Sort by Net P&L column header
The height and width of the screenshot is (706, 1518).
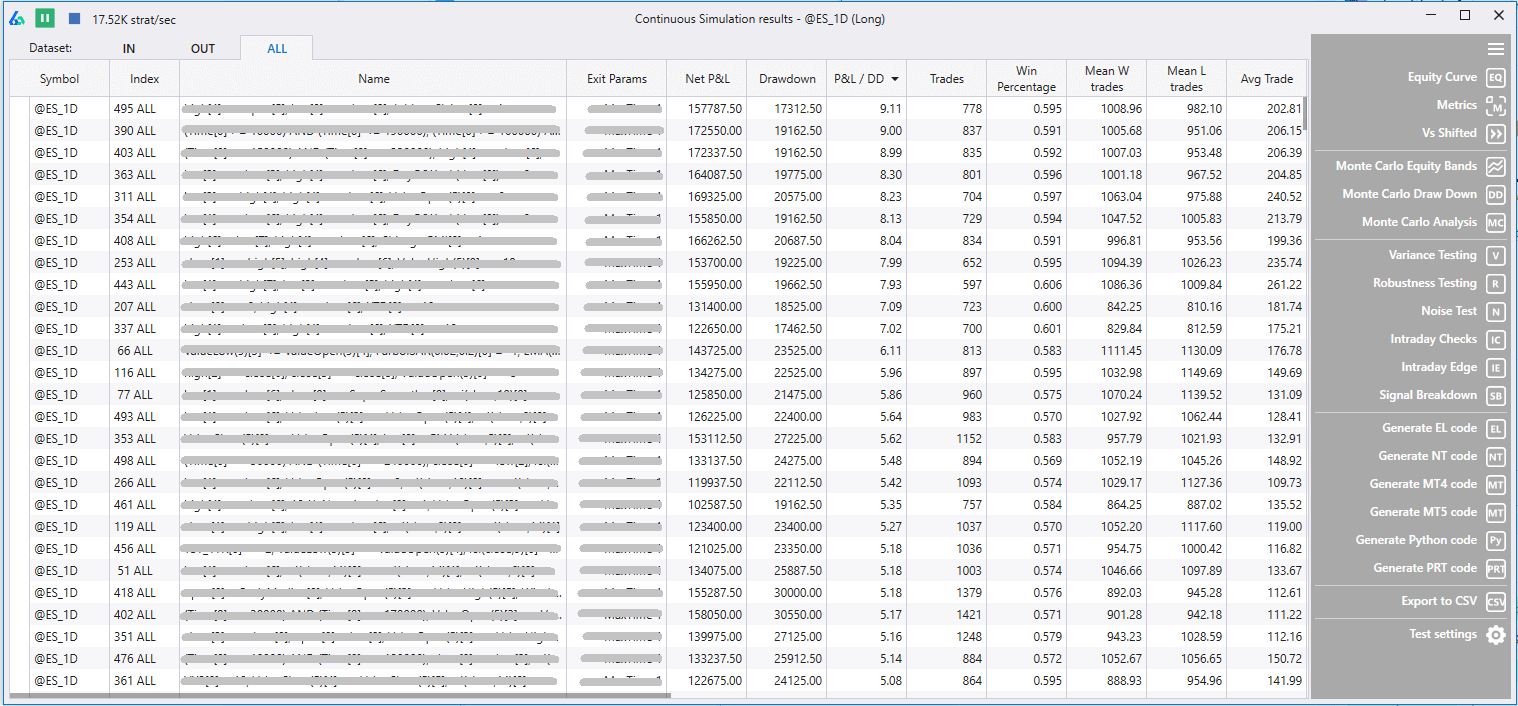(x=707, y=79)
